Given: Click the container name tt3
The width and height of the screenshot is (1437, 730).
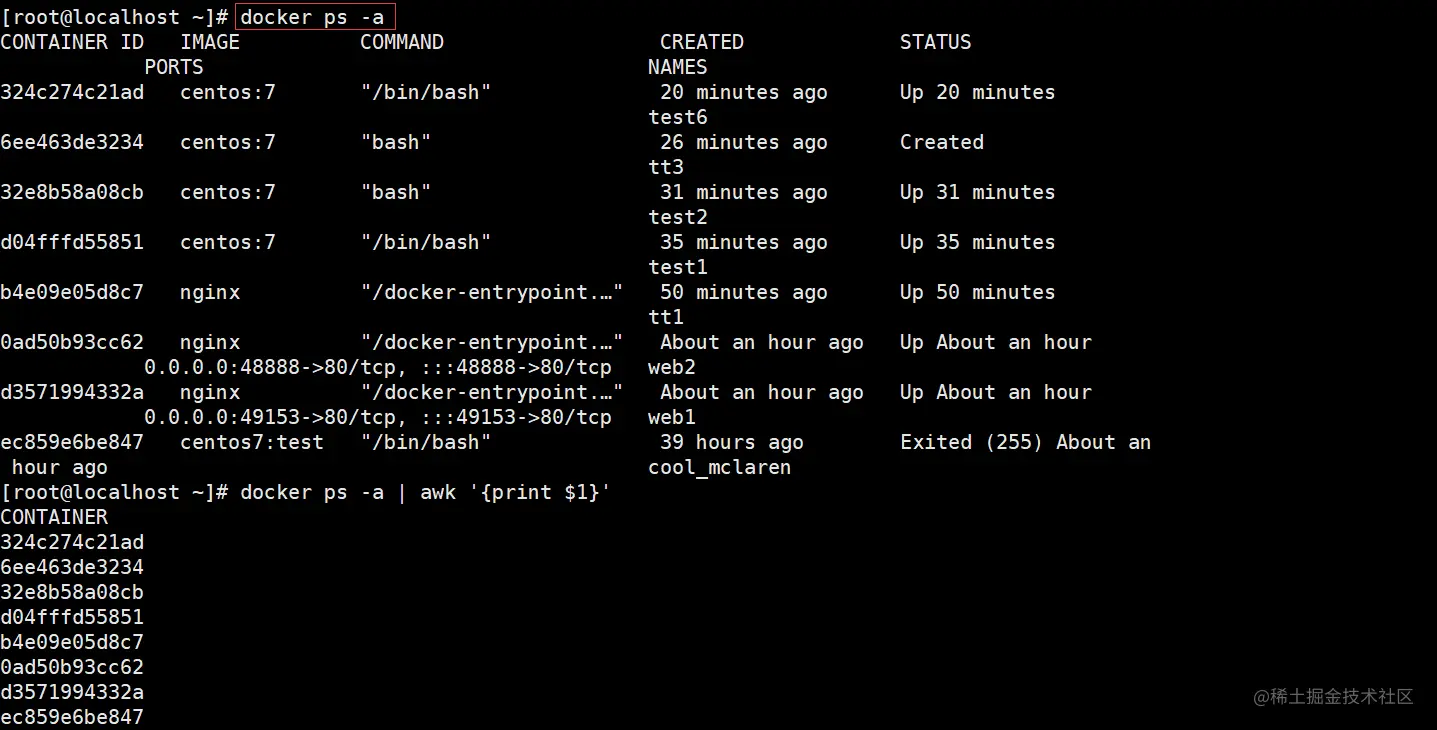Looking at the screenshot, I should pyautogui.click(x=666, y=167).
